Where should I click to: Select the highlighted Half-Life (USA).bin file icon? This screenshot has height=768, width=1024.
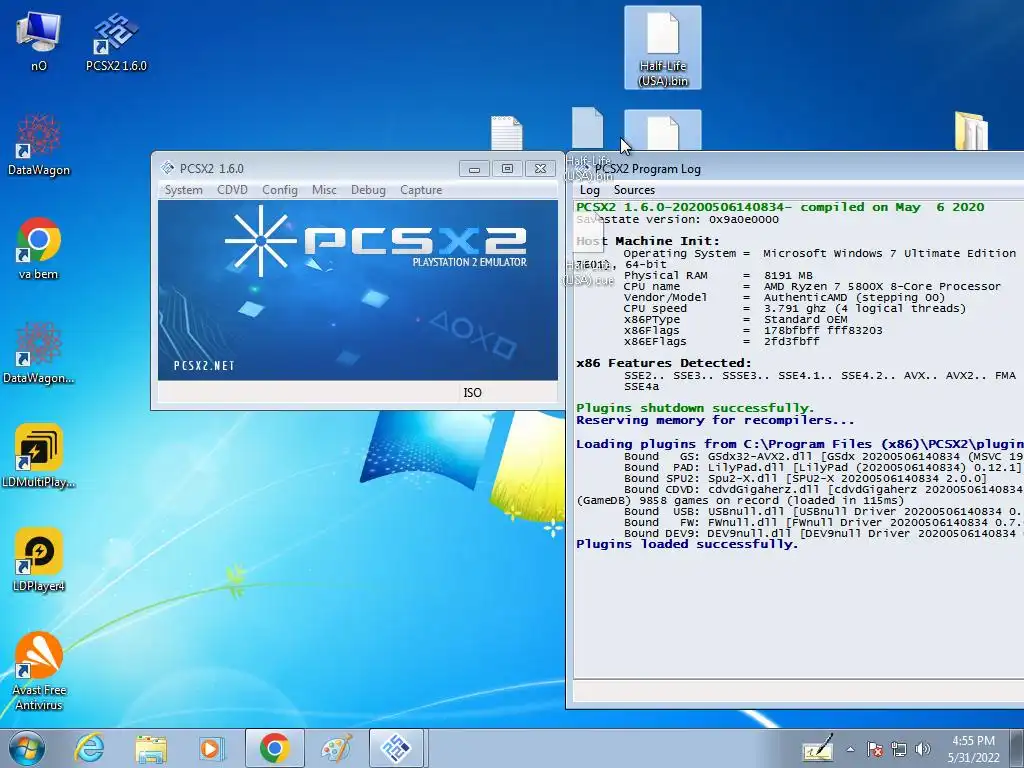[x=663, y=48]
